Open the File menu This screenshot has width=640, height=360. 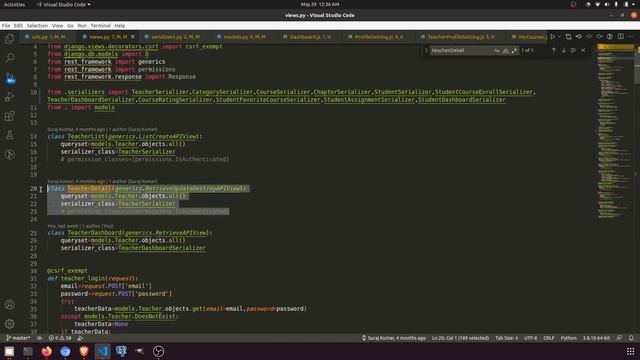(x=6, y=25)
